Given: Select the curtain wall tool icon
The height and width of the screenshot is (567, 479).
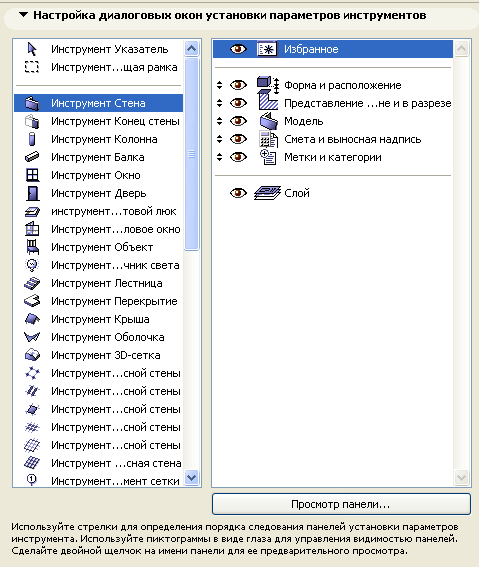Looking at the screenshot, I should click(x=32, y=463).
